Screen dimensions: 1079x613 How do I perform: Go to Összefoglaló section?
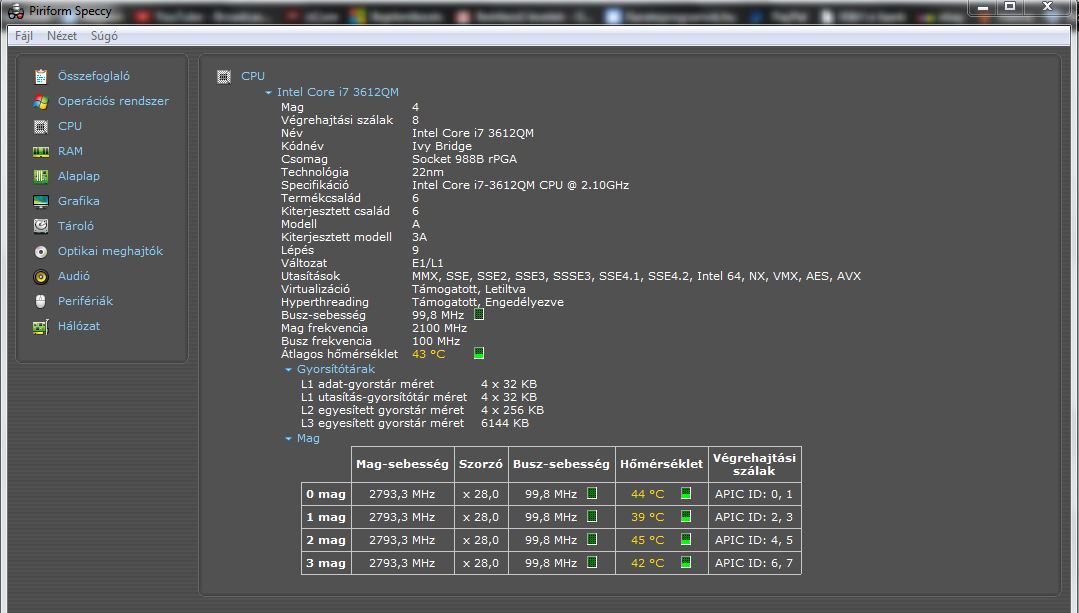click(x=94, y=76)
